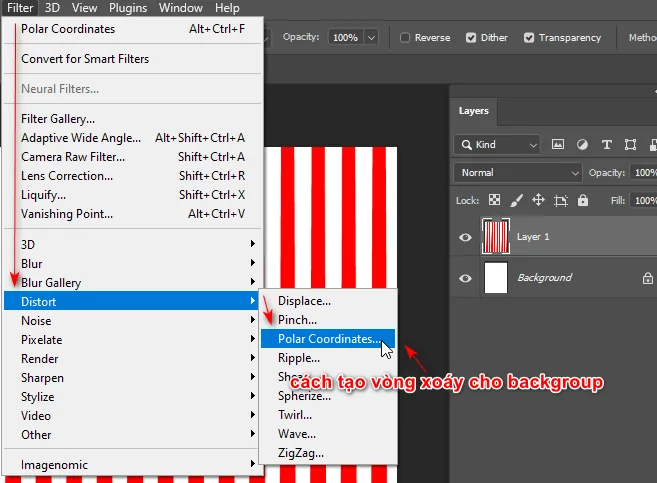This screenshot has height=483, width=657.
Task: Choose Polar Coordinates in Distort submenu
Action: (x=328, y=338)
